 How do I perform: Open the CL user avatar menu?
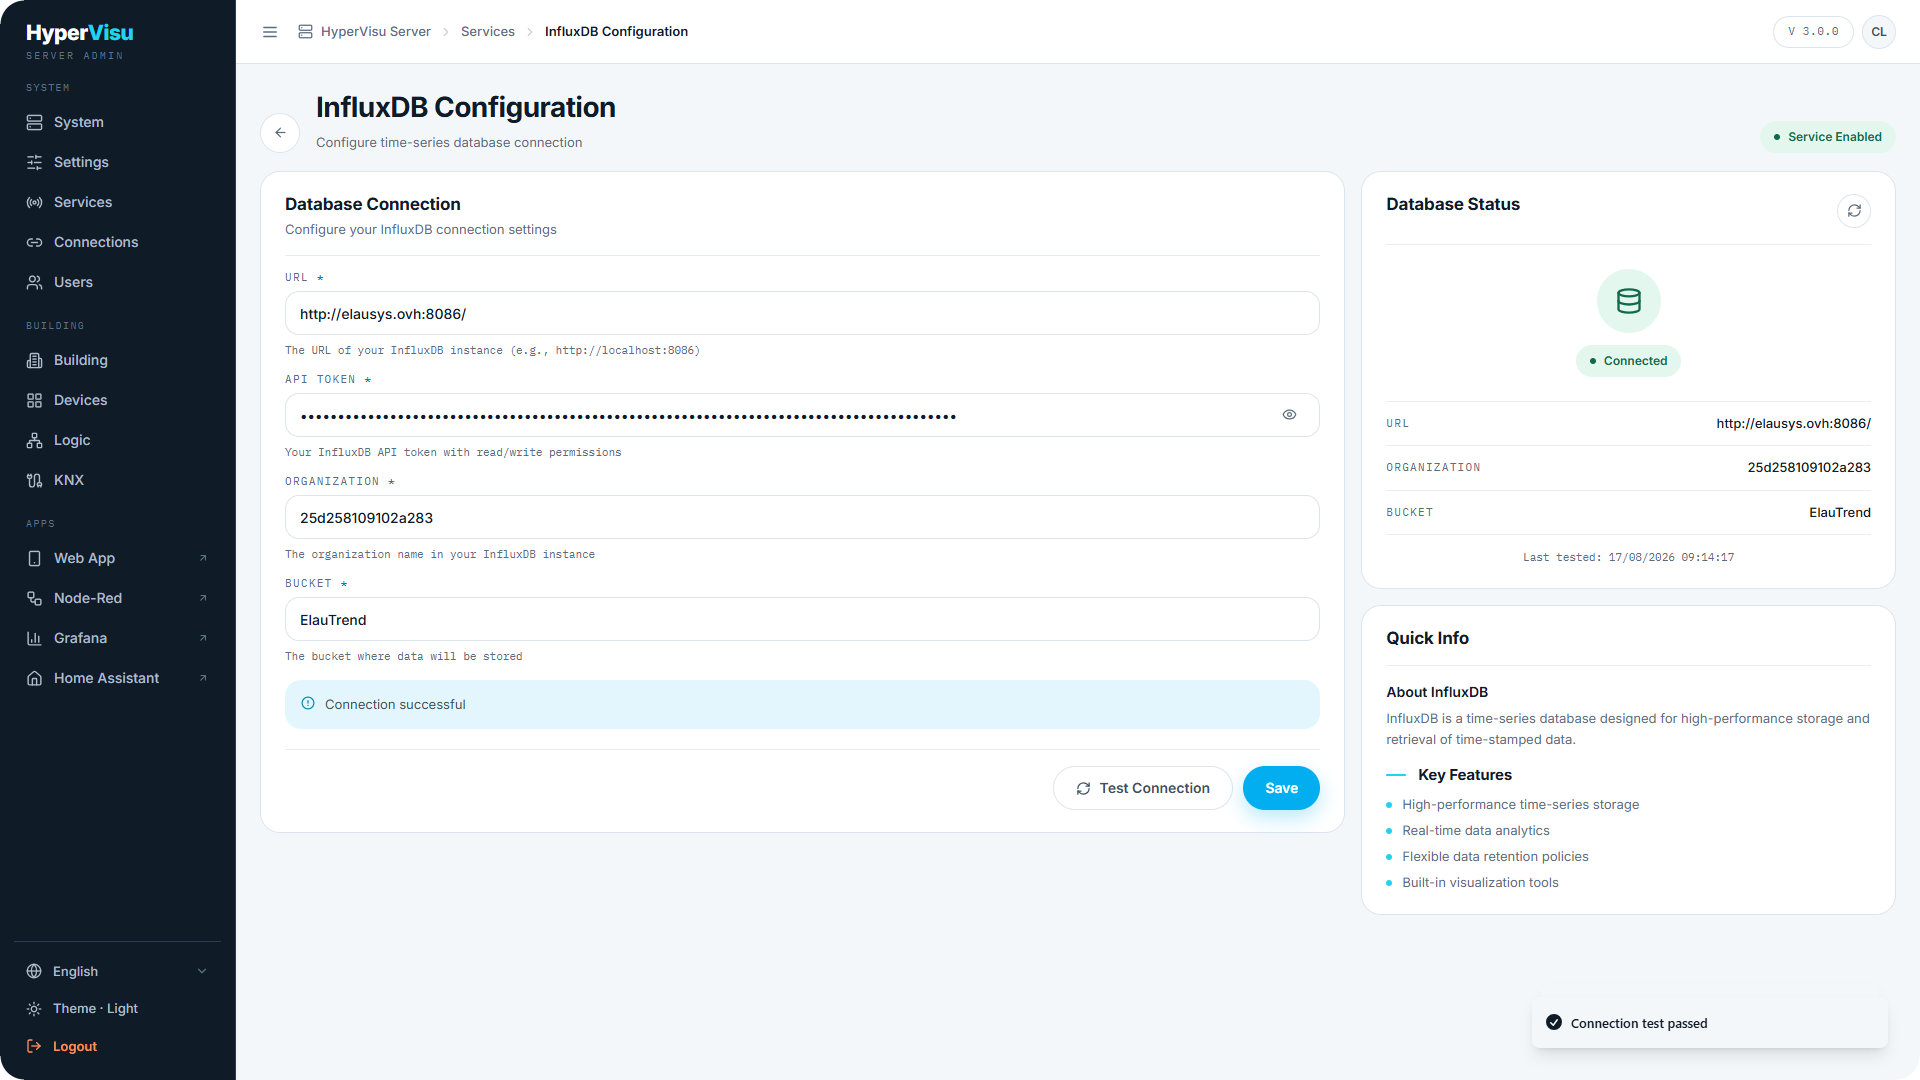(1879, 32)
